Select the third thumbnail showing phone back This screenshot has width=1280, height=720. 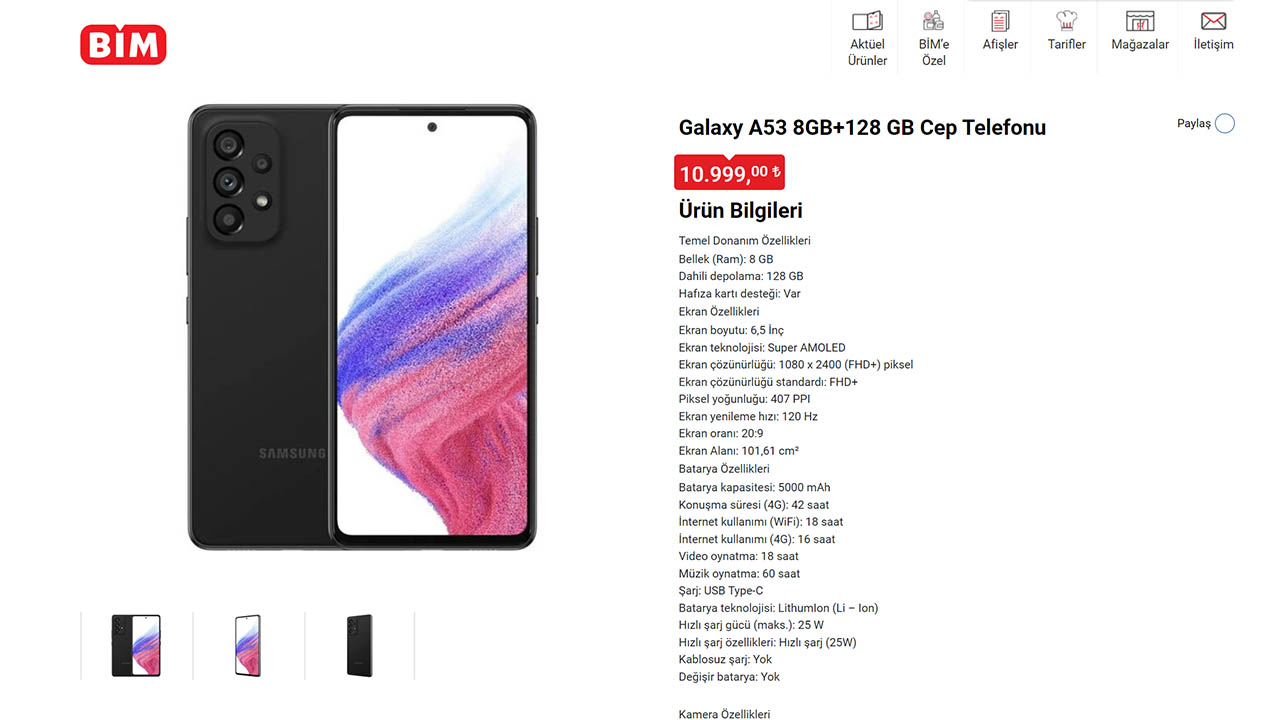360,646
